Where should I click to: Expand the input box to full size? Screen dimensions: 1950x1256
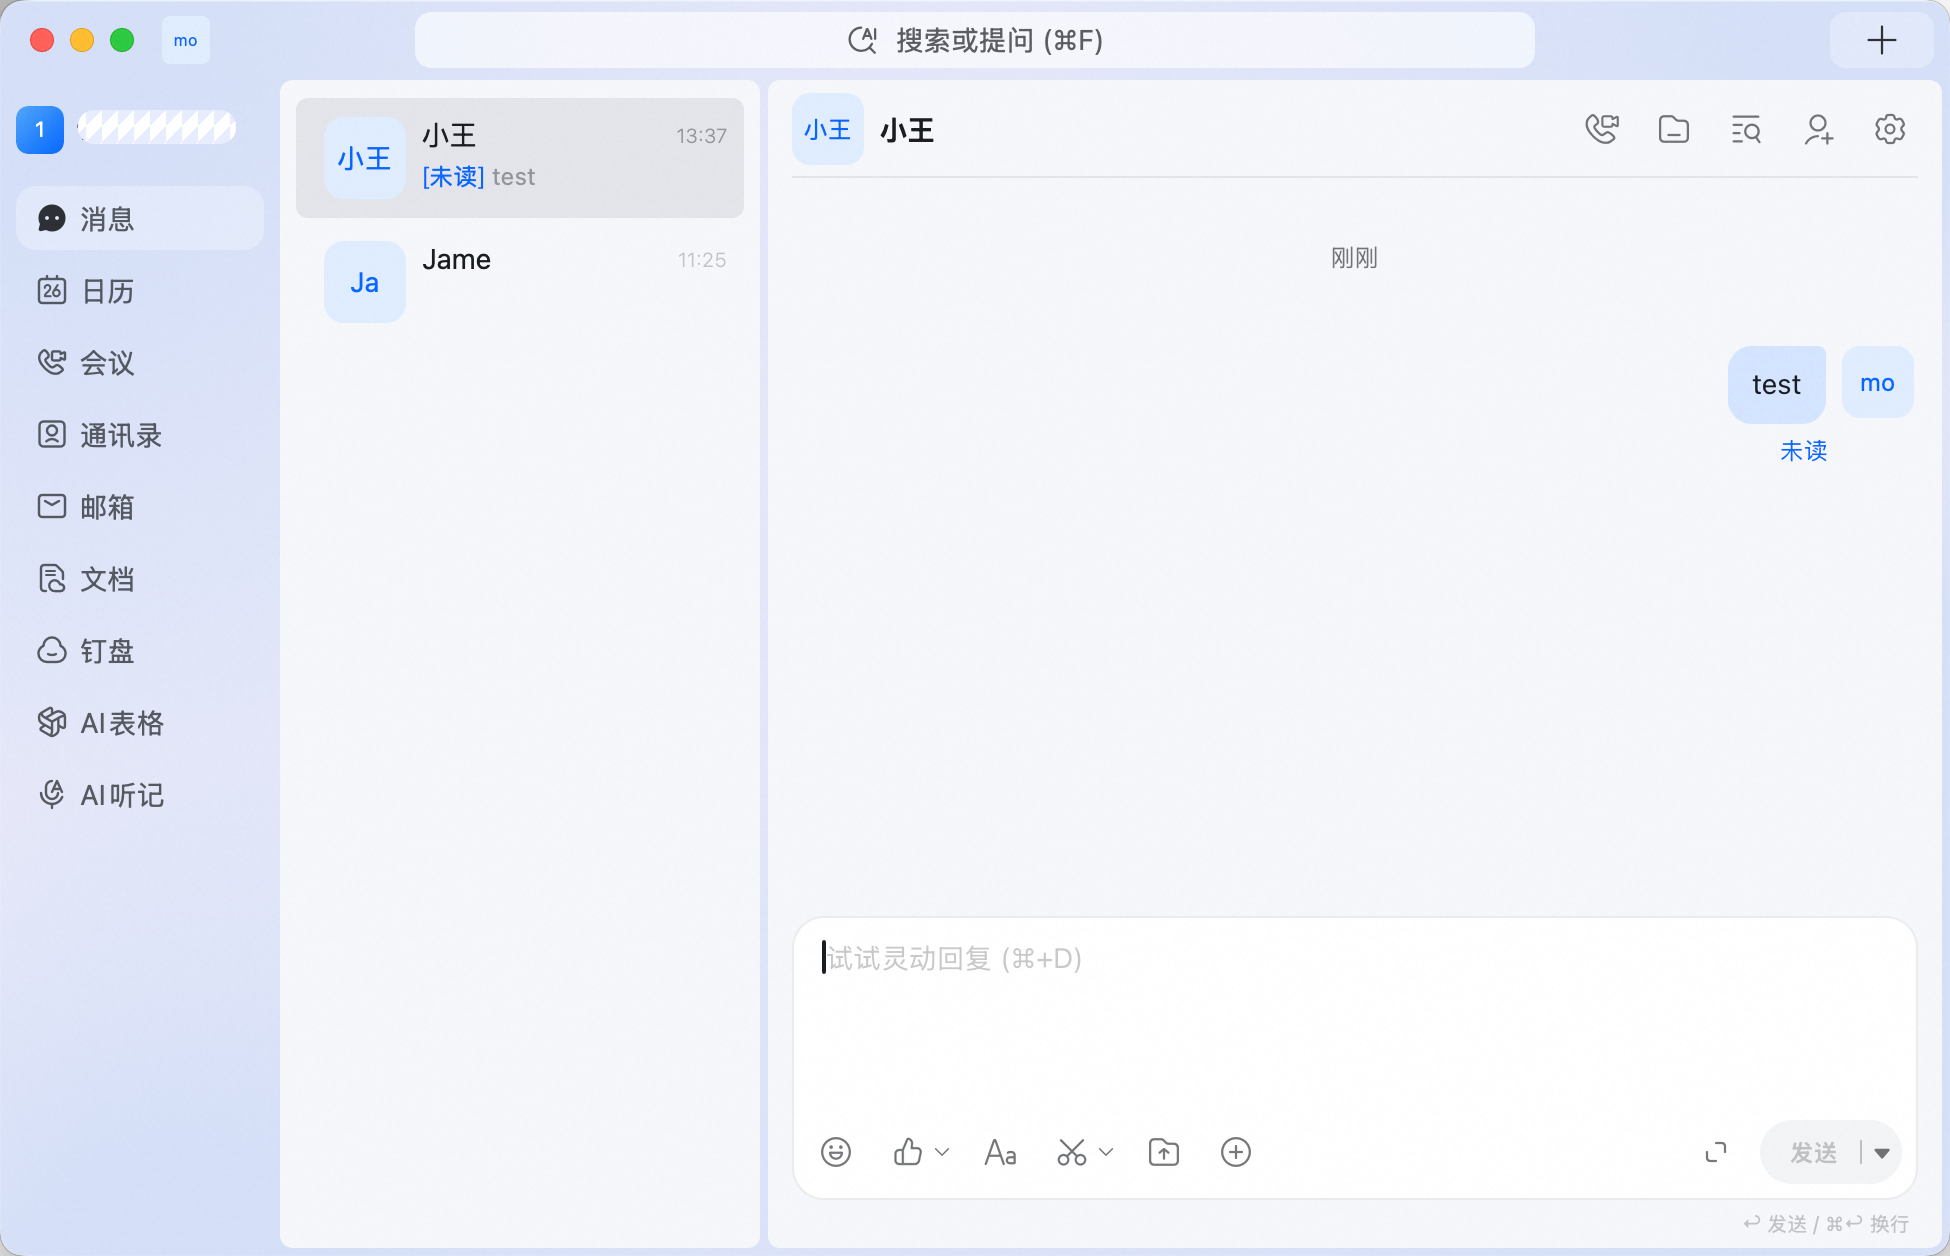click(x=1716, y=1152)
